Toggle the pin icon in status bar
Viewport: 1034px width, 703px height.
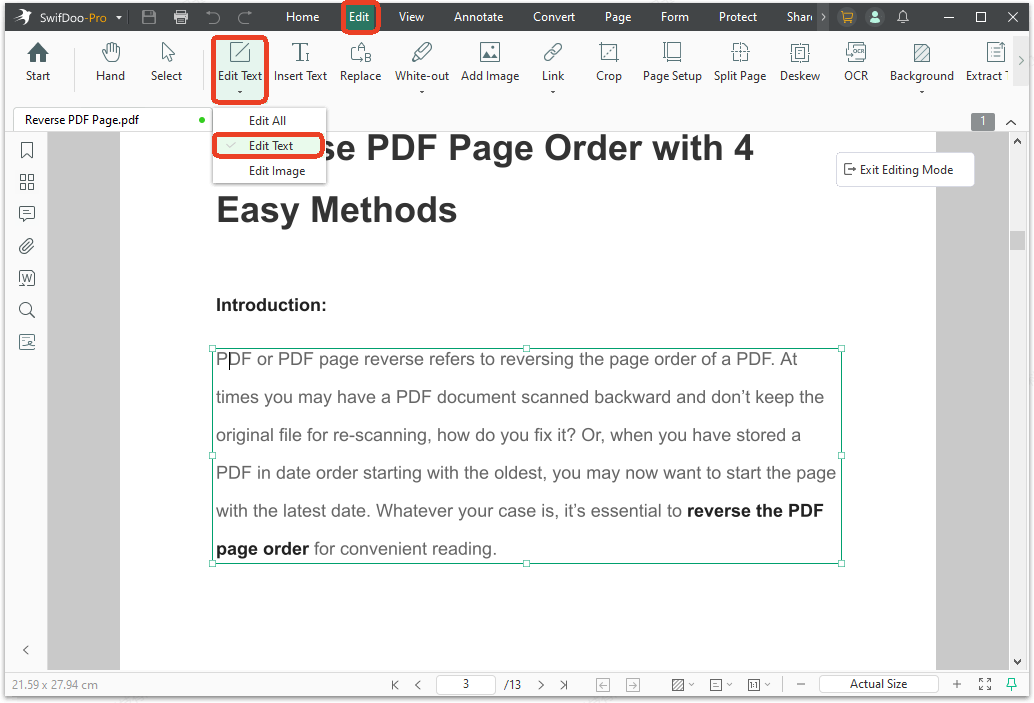click(x=1012, y=685)
